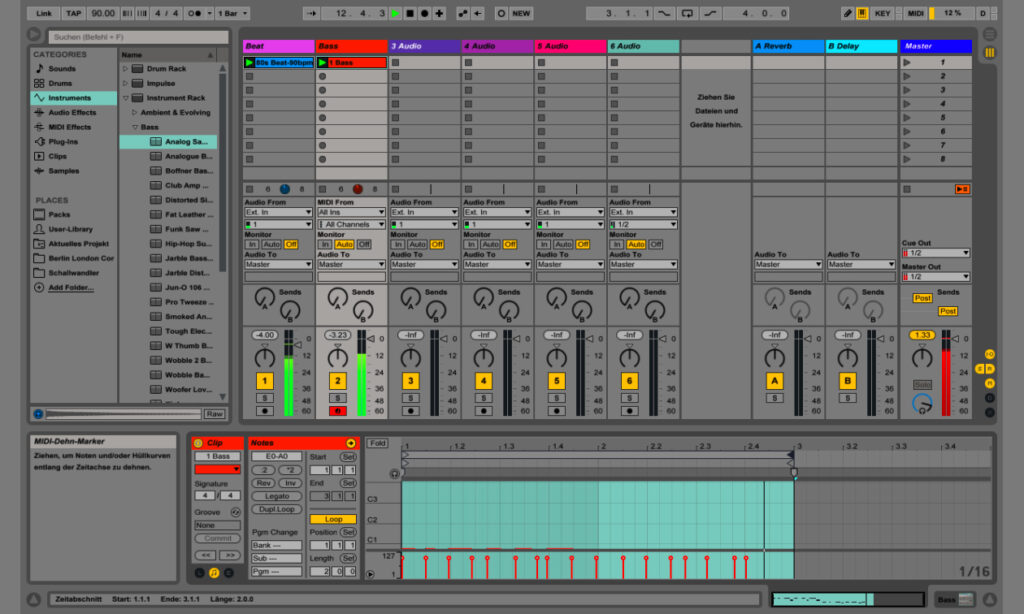Open the quantization 1 Bar menu
The height and width of the screenshot is (614, 1024).
(x=232, y=13)
